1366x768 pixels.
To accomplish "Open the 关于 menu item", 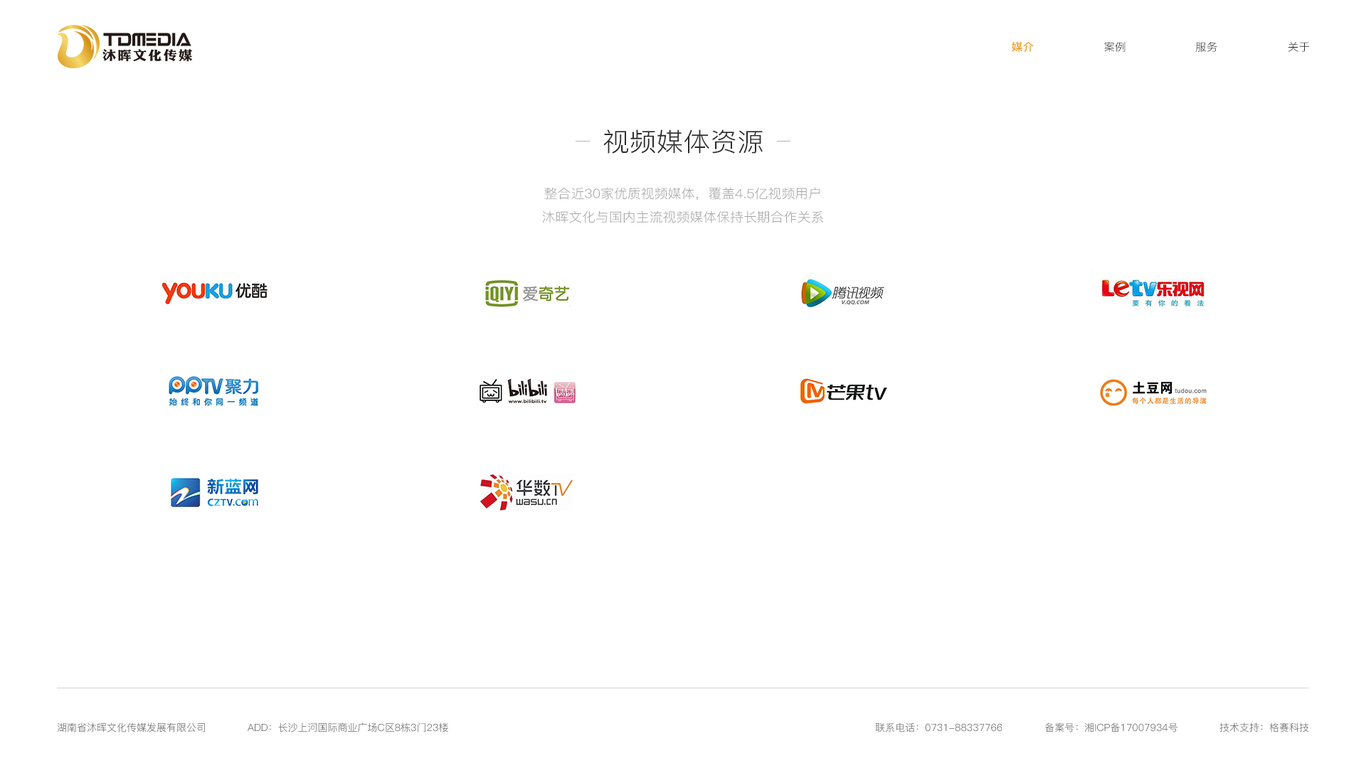I will [x=1298, y=47].
